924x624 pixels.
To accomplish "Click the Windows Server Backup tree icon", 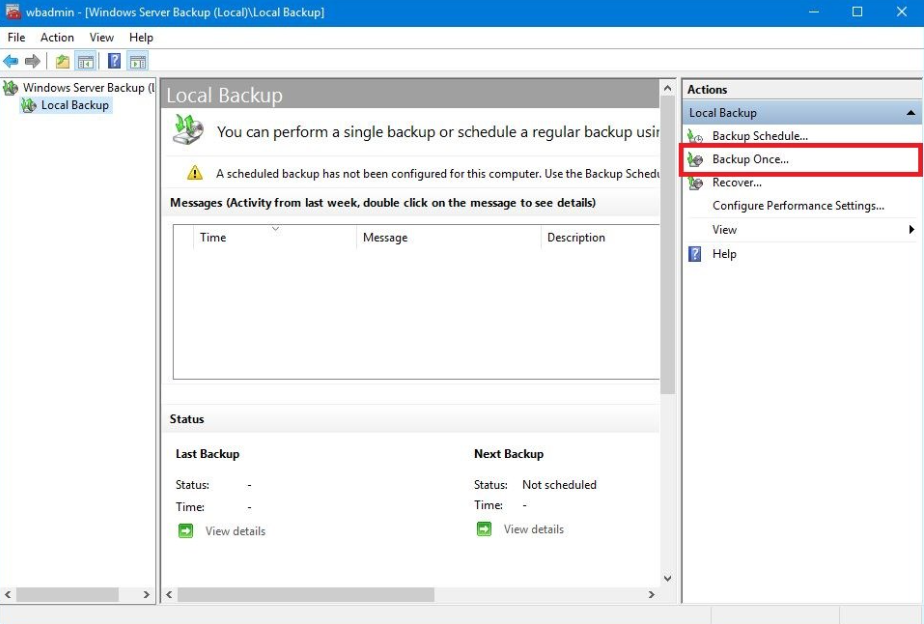I will (x=11, y=88).
